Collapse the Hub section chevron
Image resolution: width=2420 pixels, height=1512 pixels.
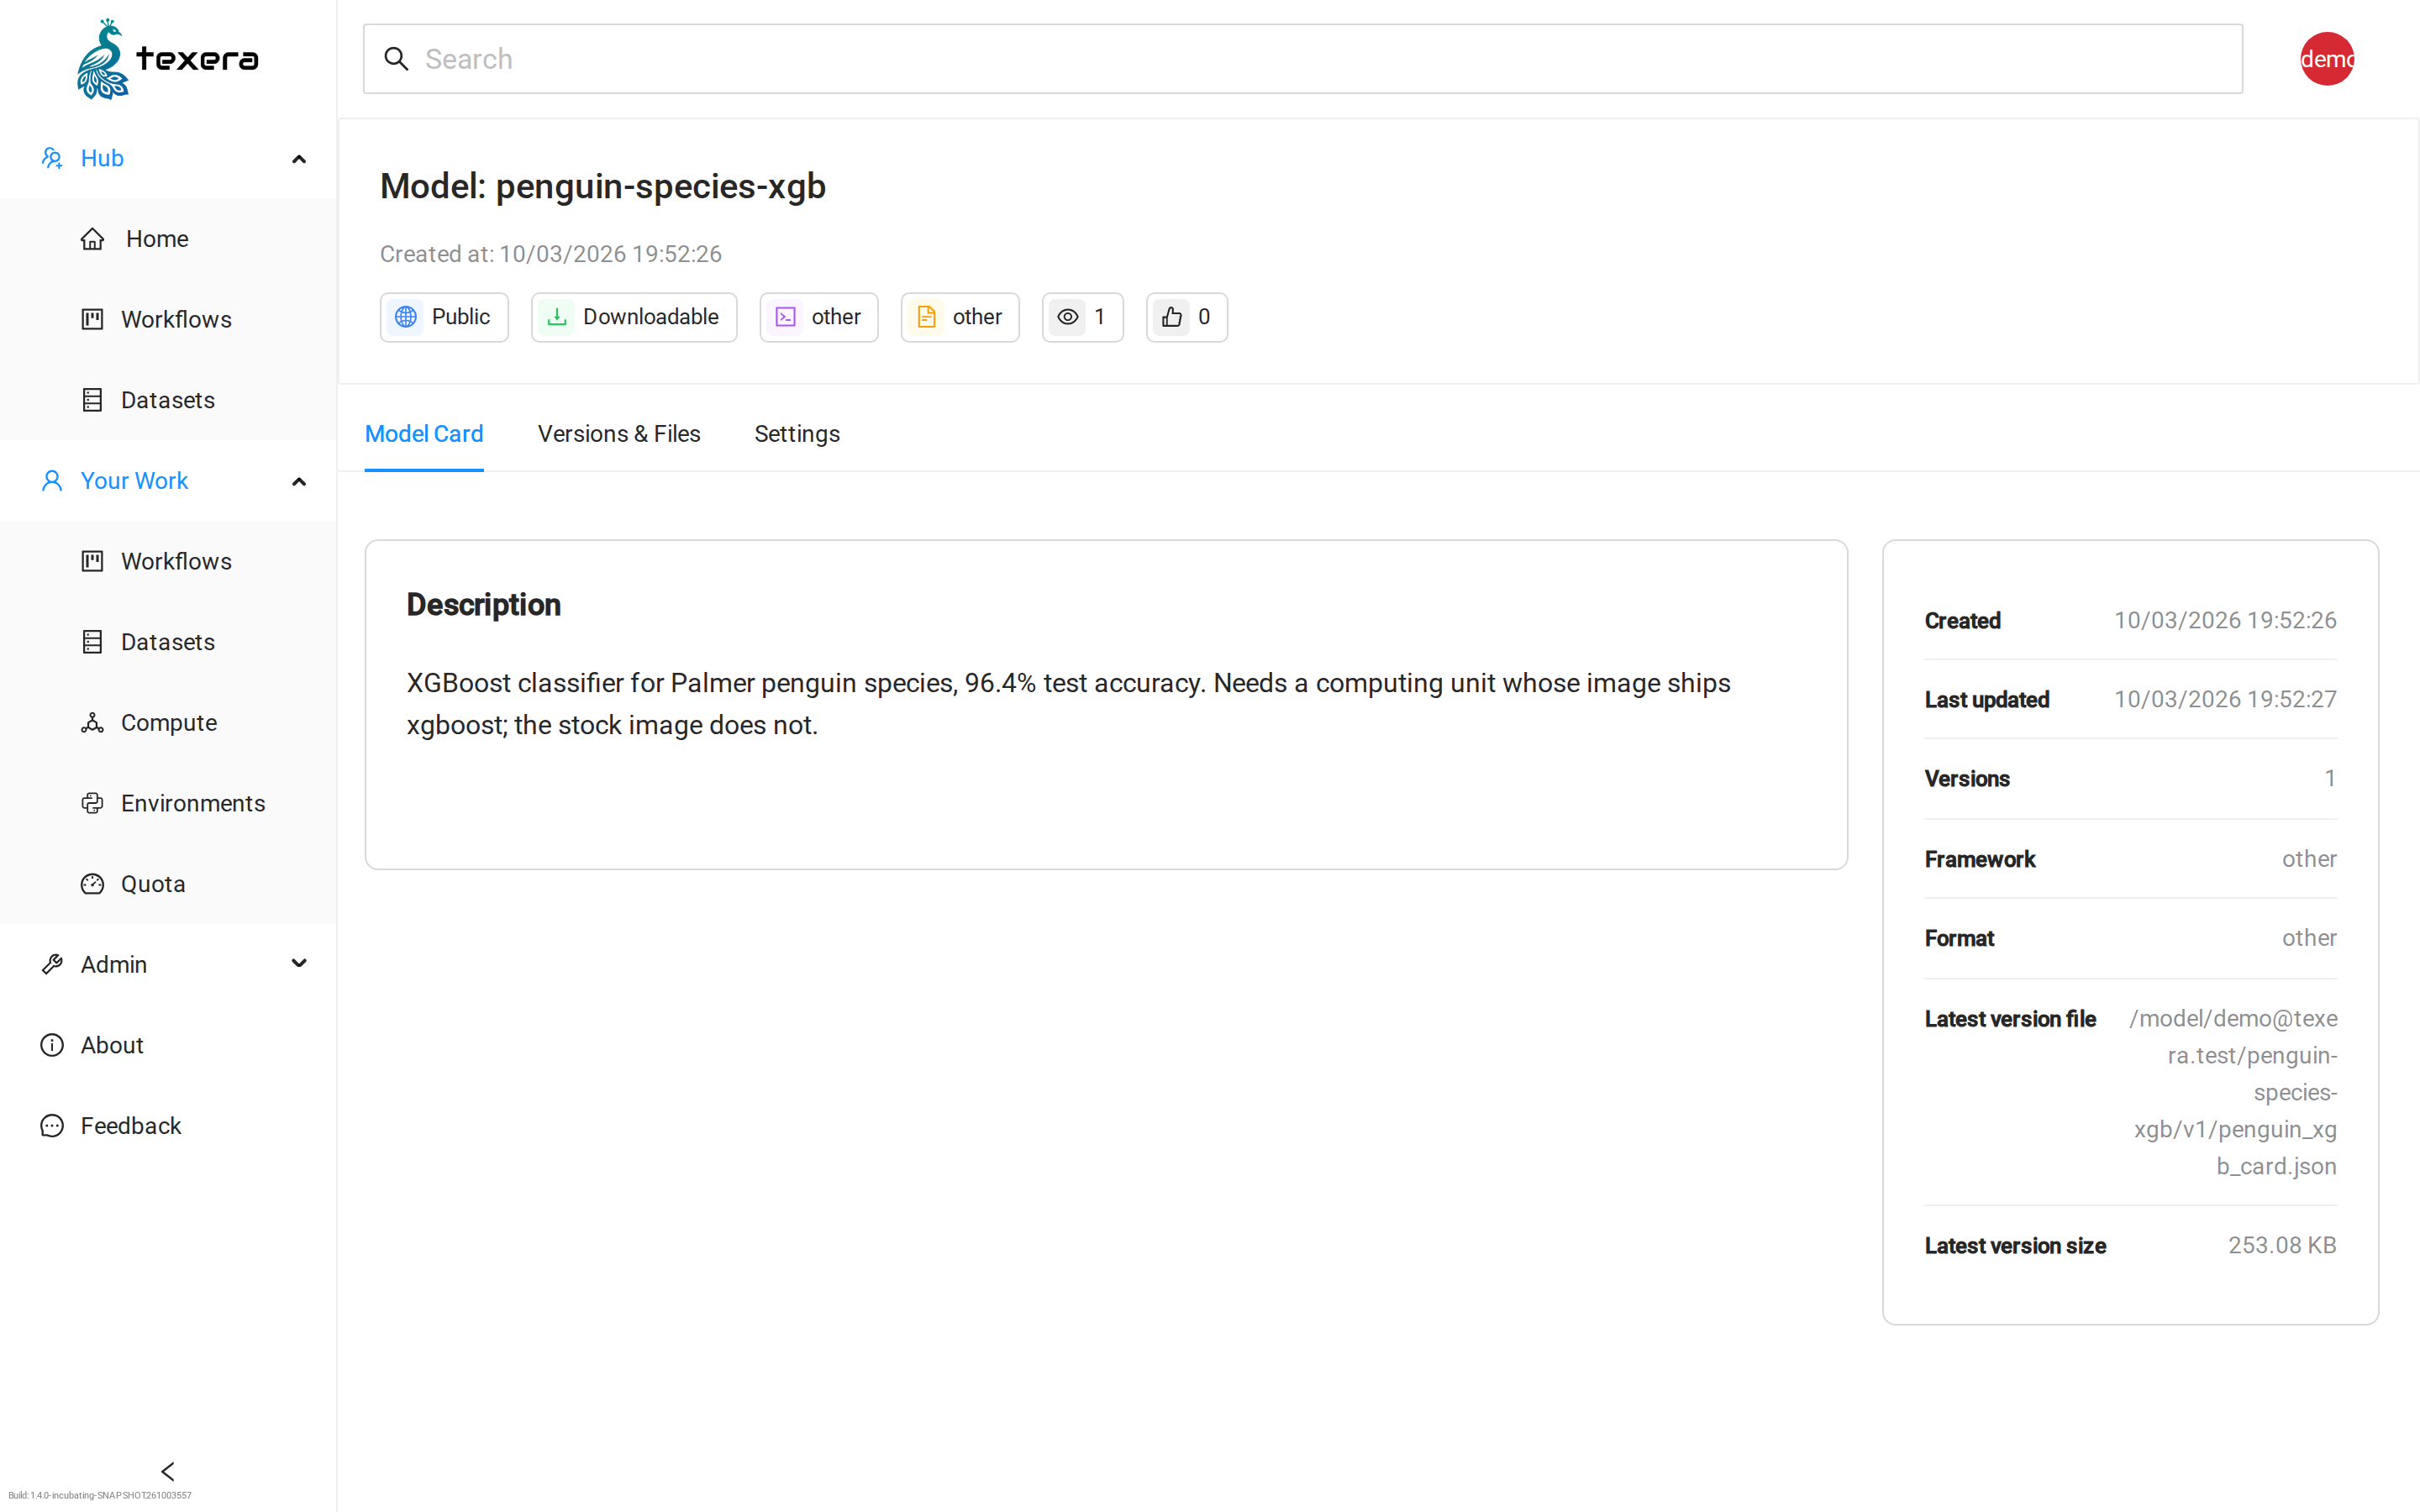pyautogui.click(x=298, y=159)
